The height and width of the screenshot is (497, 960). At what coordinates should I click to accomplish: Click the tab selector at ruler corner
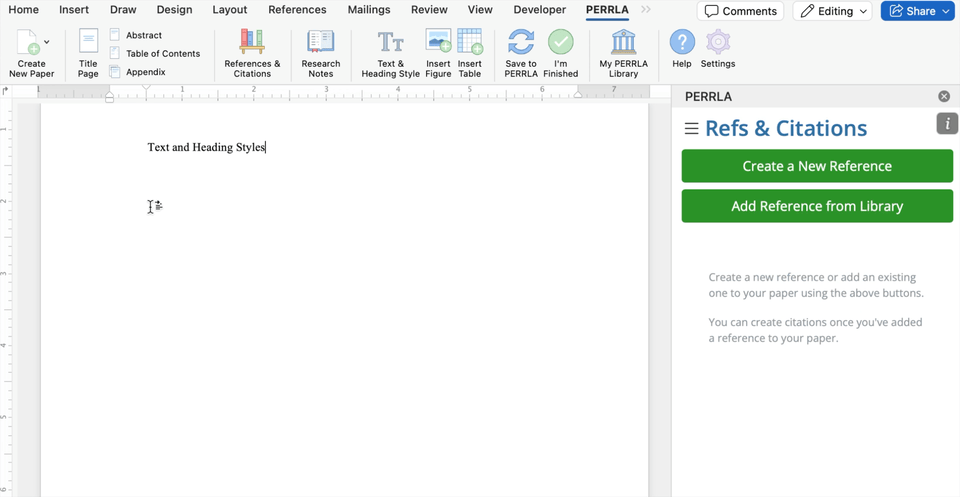click(x=6, y=91)
